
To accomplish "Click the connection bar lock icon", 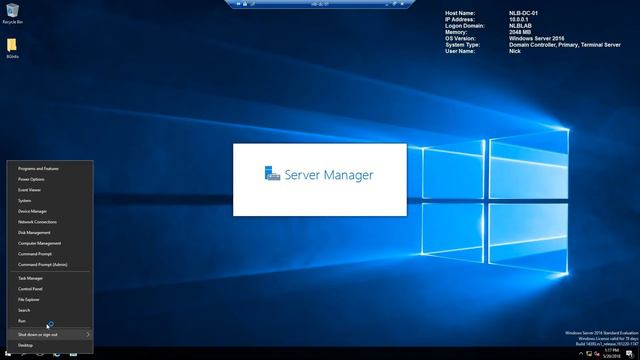I will coord(245,4).
